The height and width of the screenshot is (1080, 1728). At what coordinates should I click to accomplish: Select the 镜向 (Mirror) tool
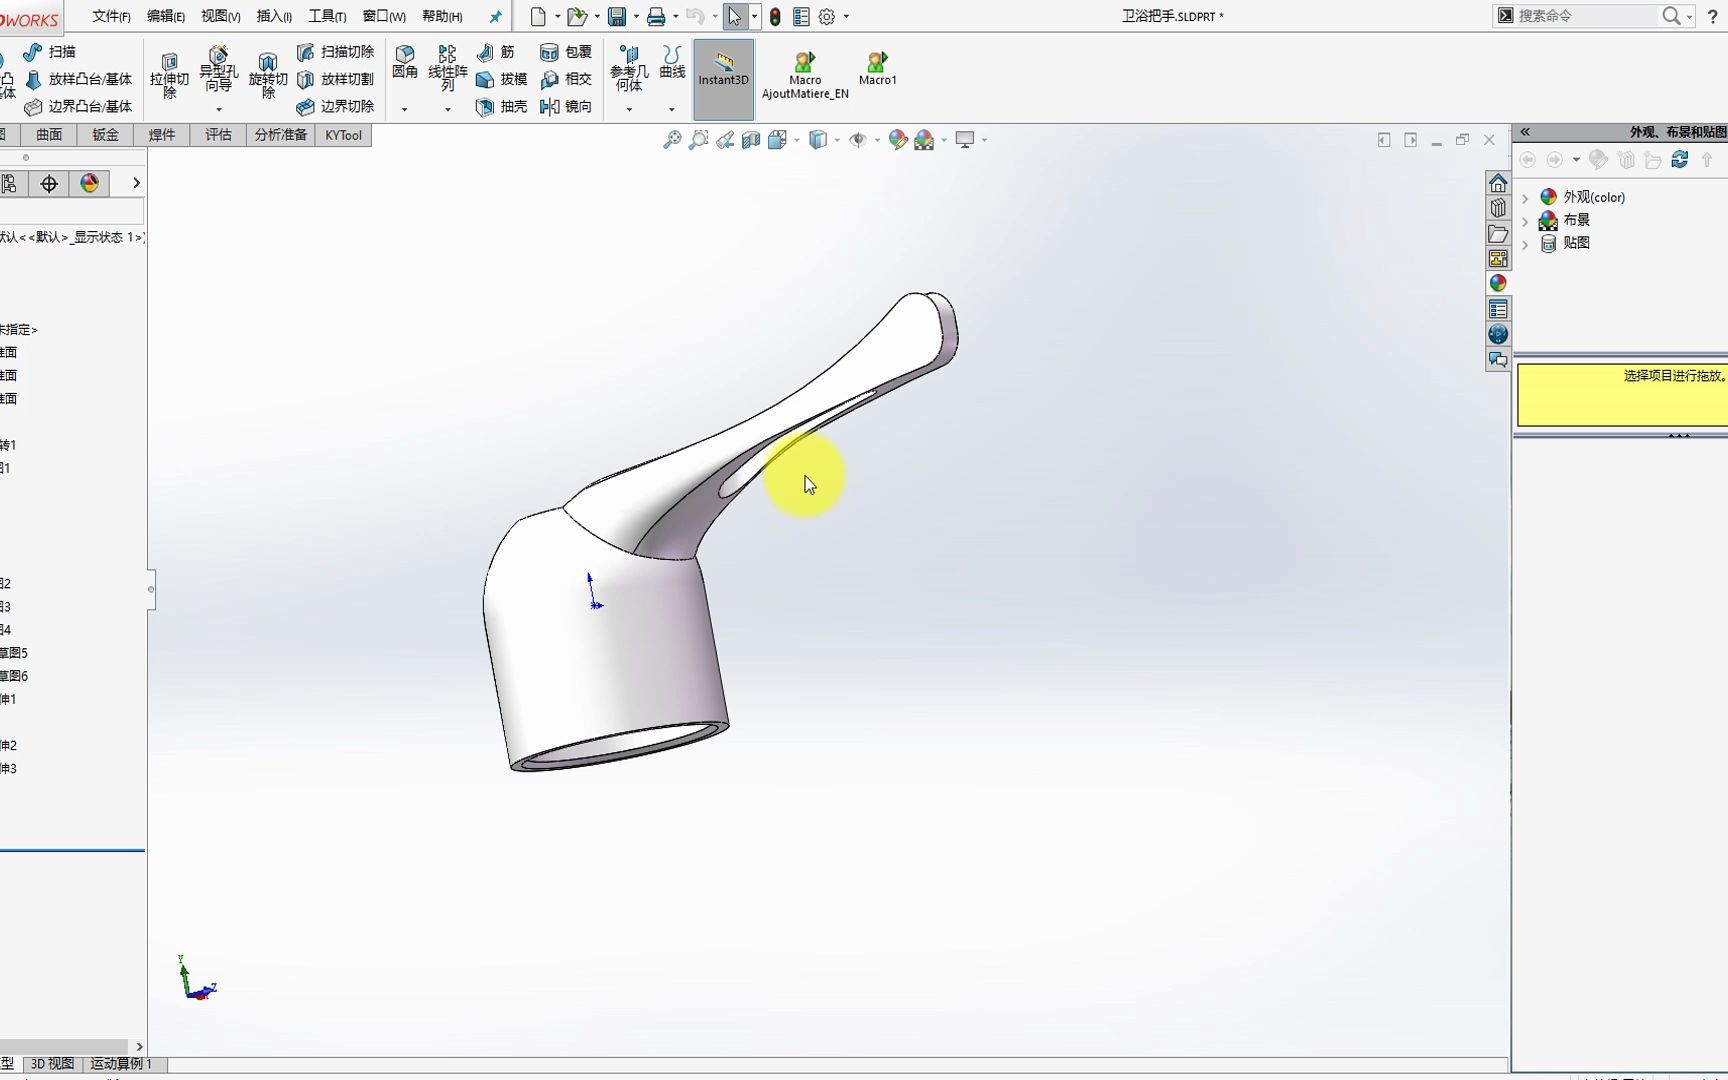point(567,108)
